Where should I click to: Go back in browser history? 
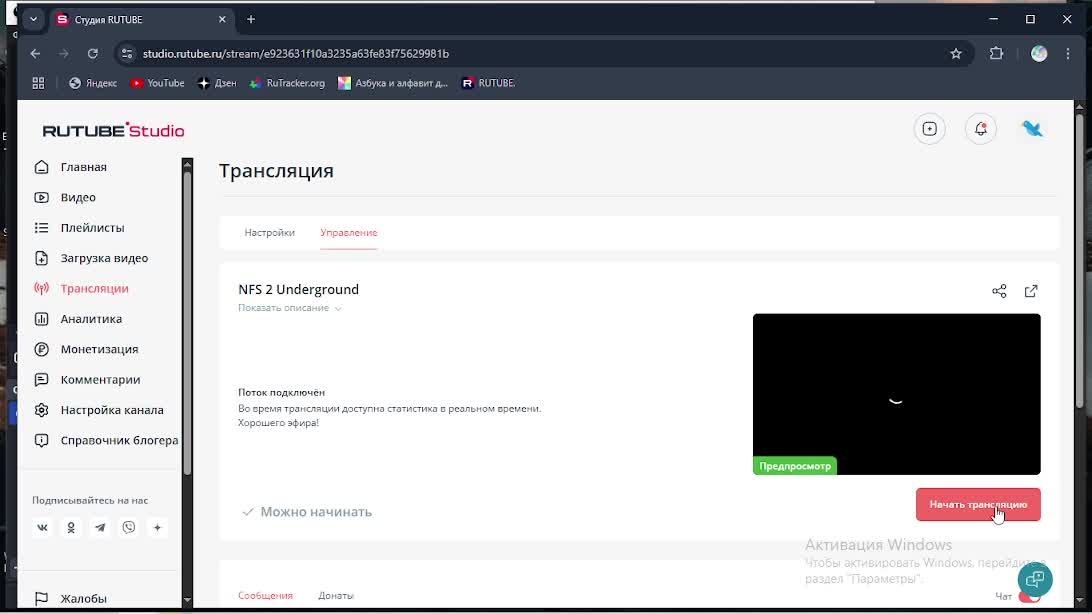[36, 54]
